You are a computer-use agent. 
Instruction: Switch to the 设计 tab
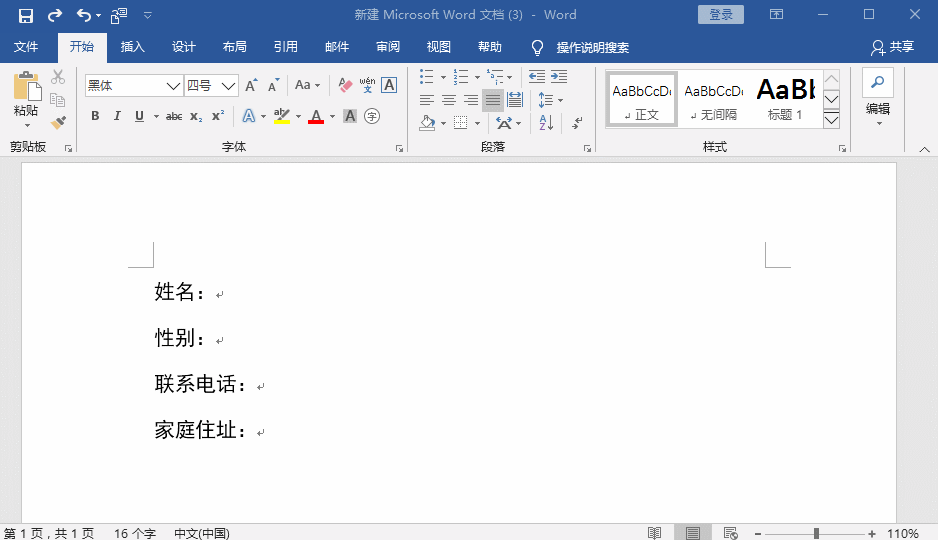184,47
